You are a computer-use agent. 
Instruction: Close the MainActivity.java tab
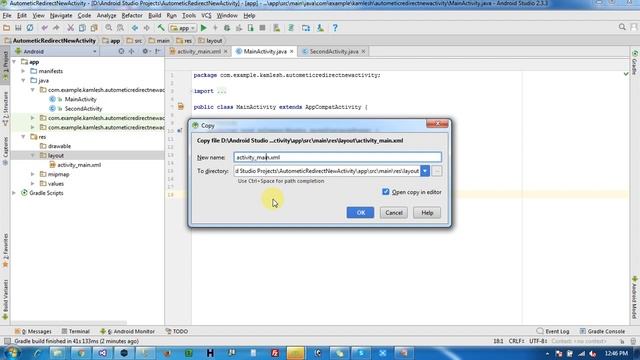pyautogui.click(x=291, y=51)
